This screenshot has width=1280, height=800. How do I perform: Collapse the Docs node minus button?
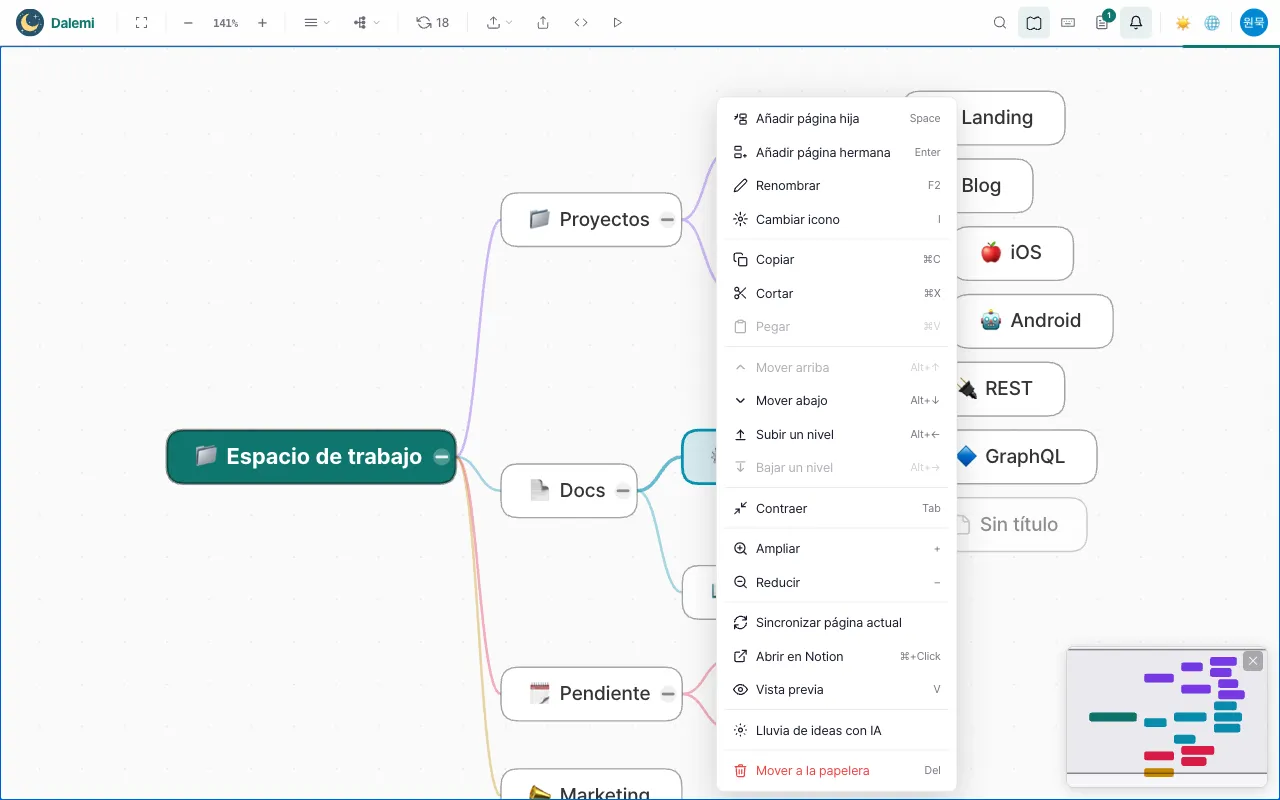tap(623, 490)
